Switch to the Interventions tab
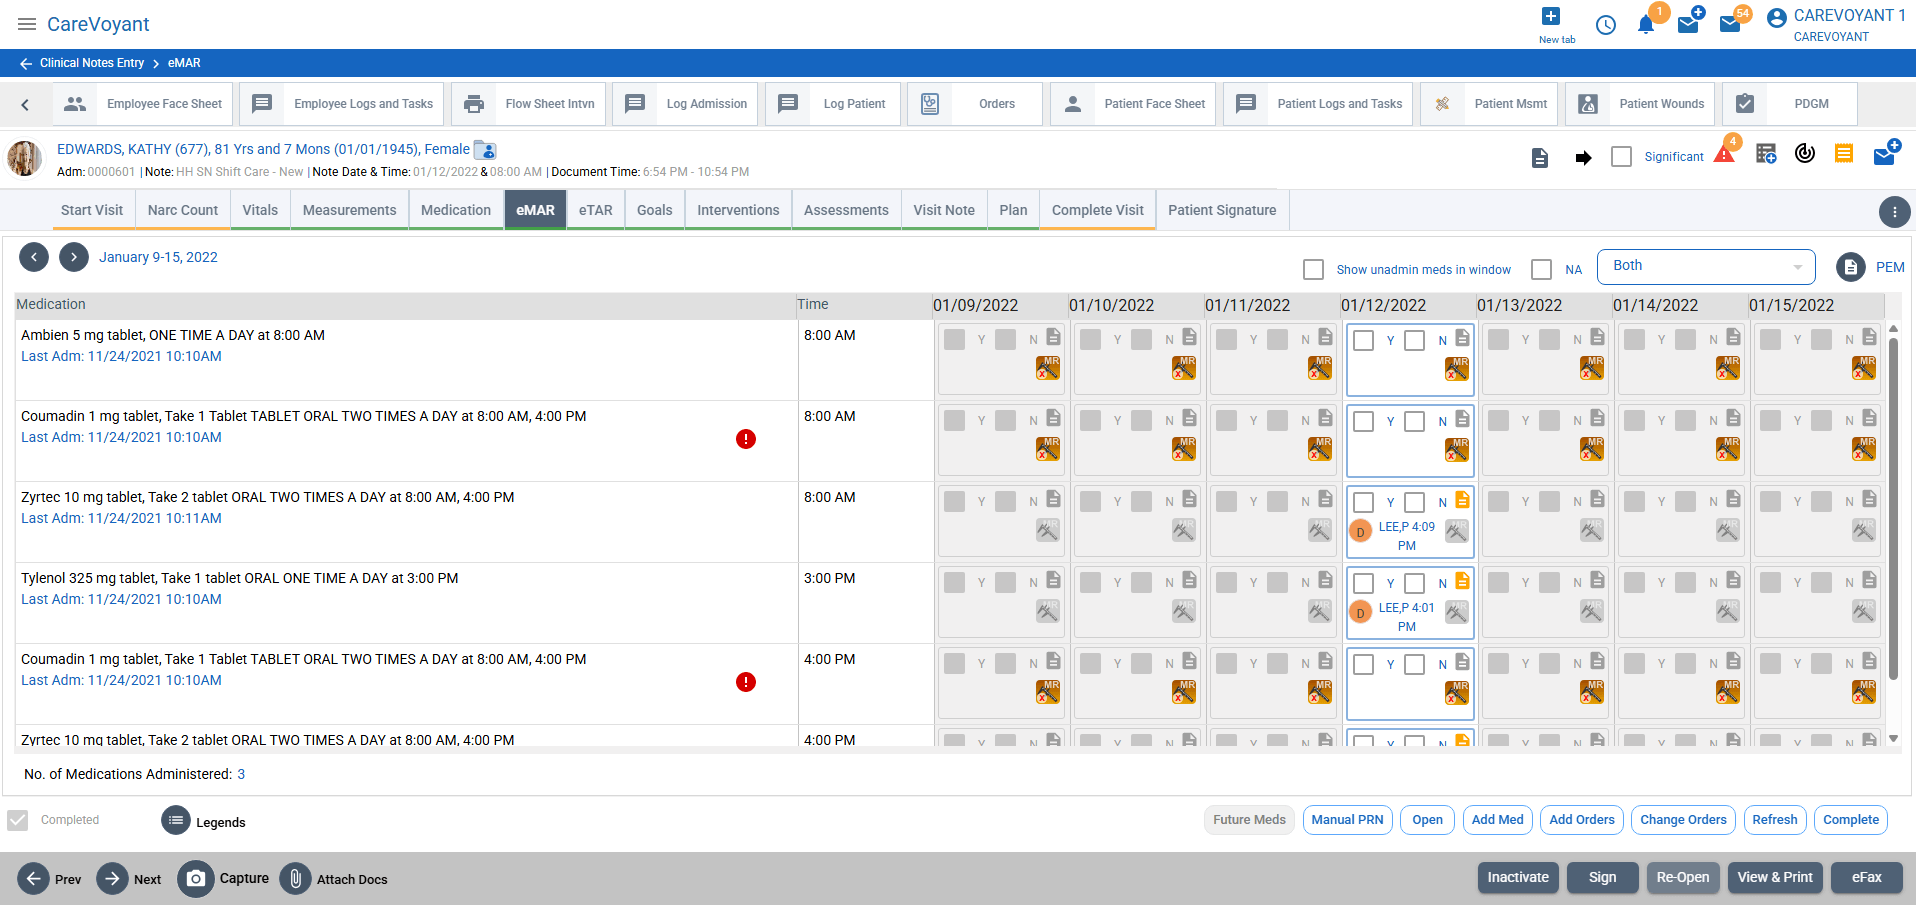1916x905 pixels. click(738, 210)
